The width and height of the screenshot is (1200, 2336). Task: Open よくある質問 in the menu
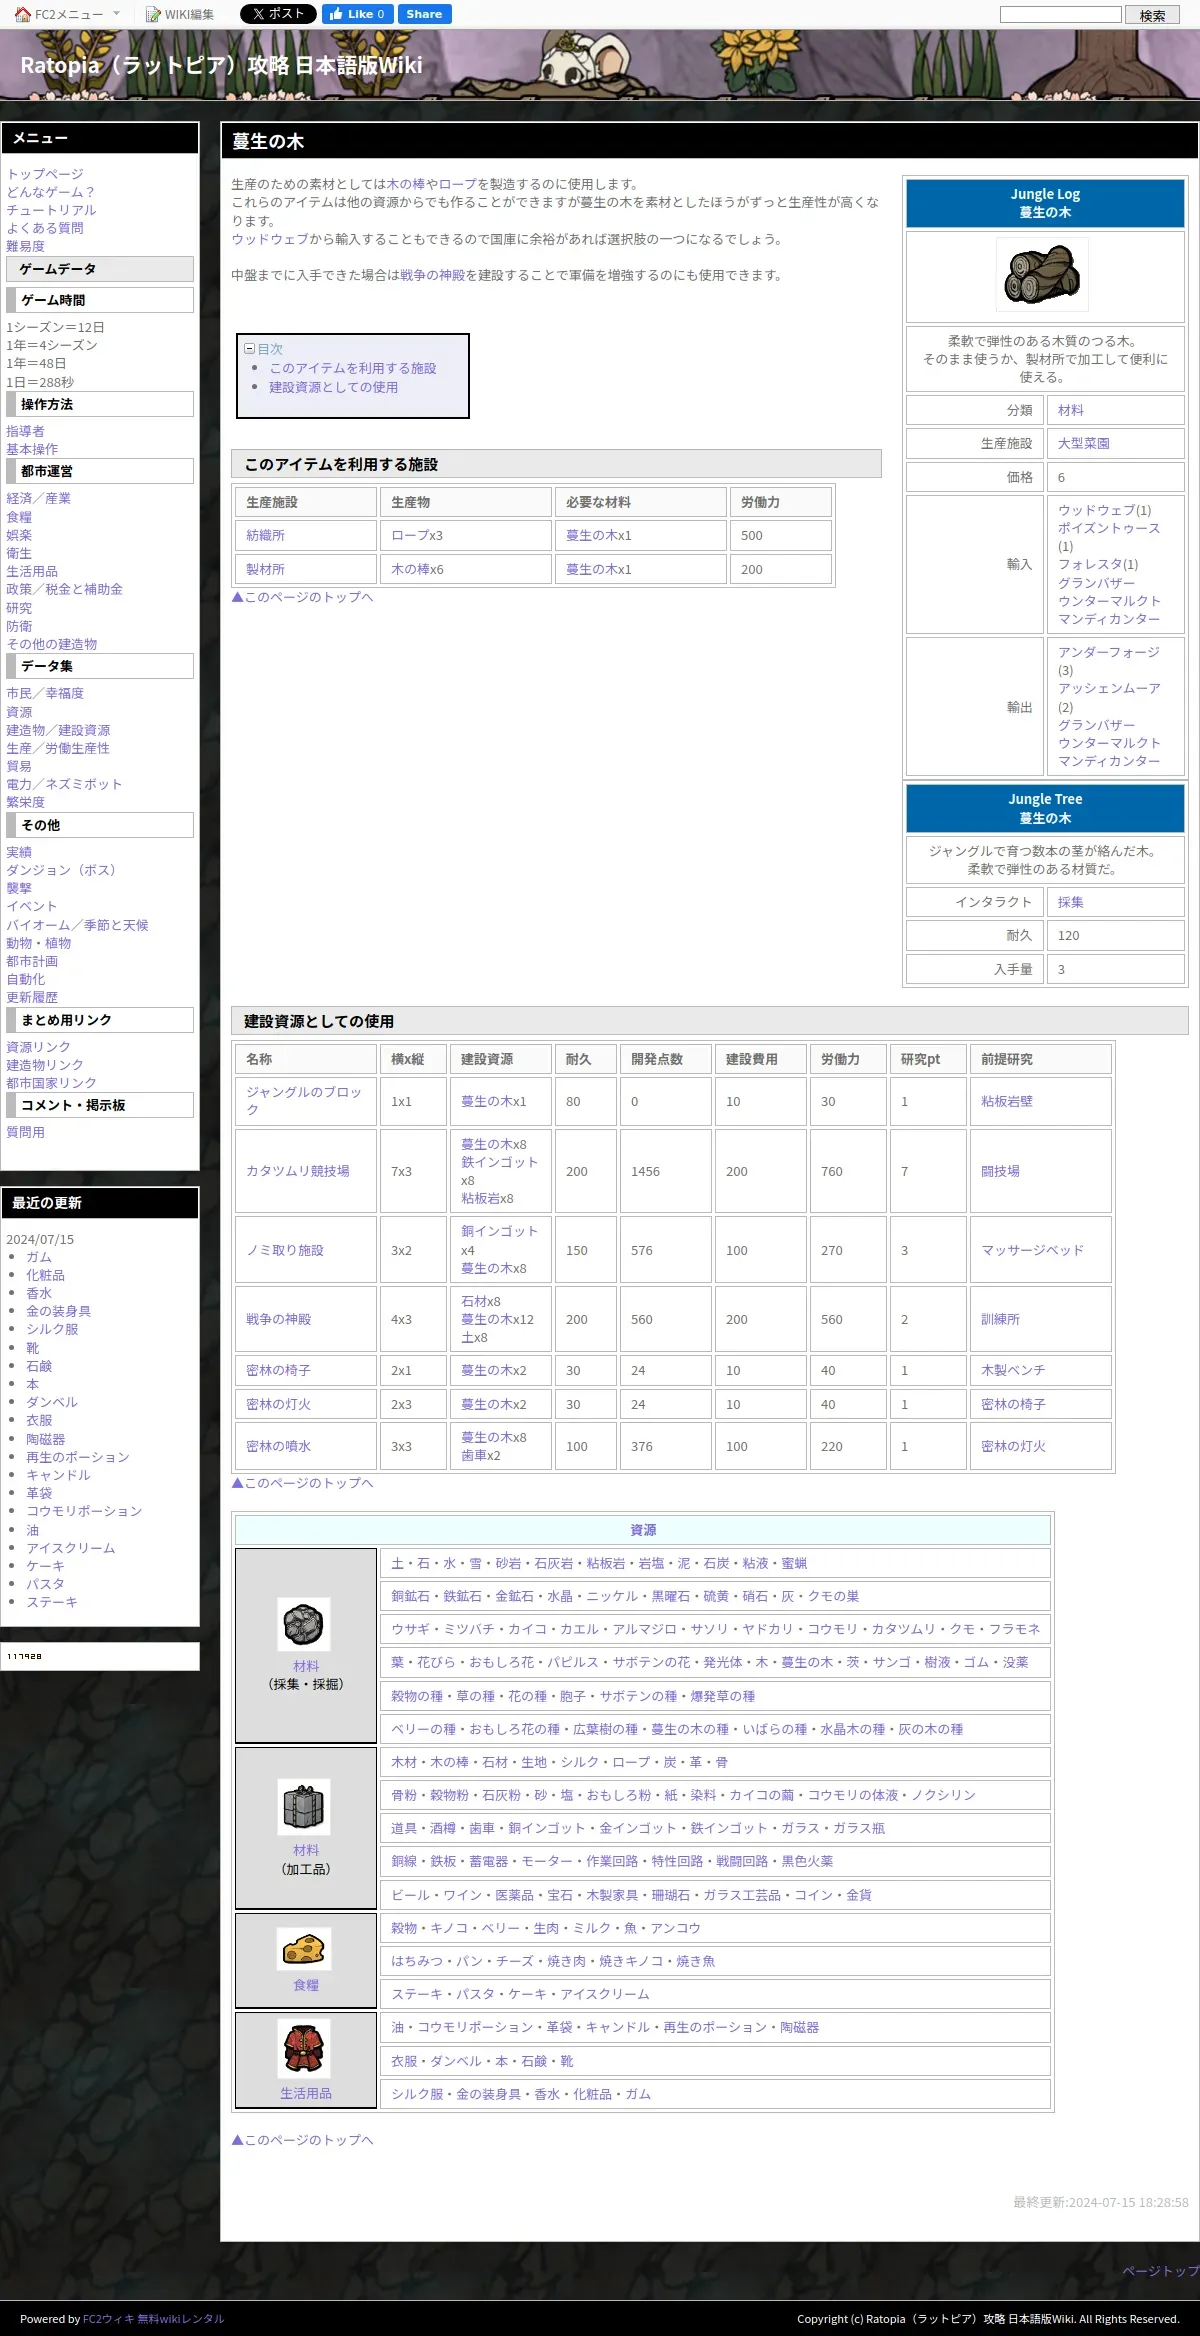(45, 228)
